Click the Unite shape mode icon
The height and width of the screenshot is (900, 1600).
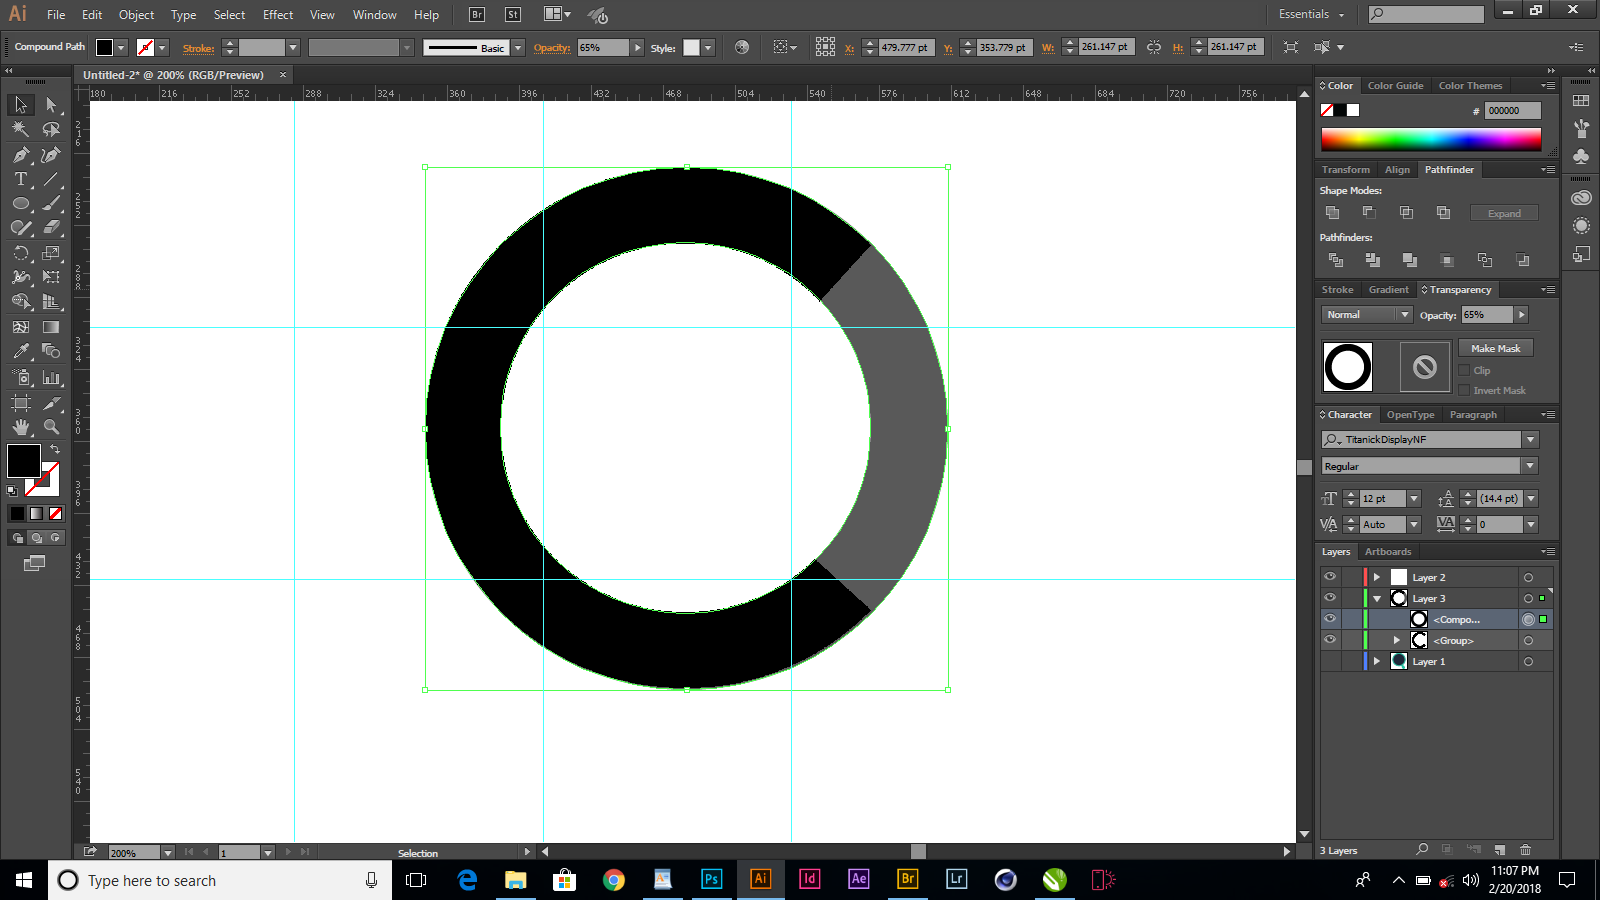pos(1333,213)
